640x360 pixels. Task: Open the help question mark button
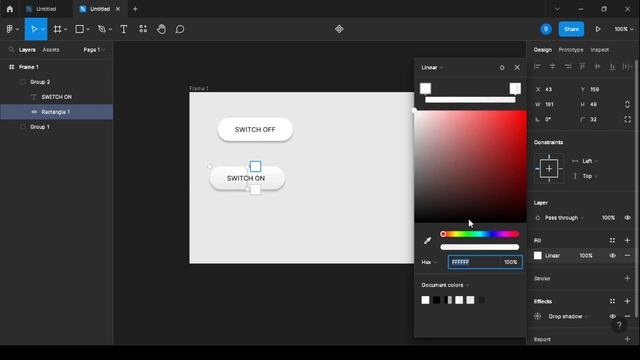coord(619,325)
